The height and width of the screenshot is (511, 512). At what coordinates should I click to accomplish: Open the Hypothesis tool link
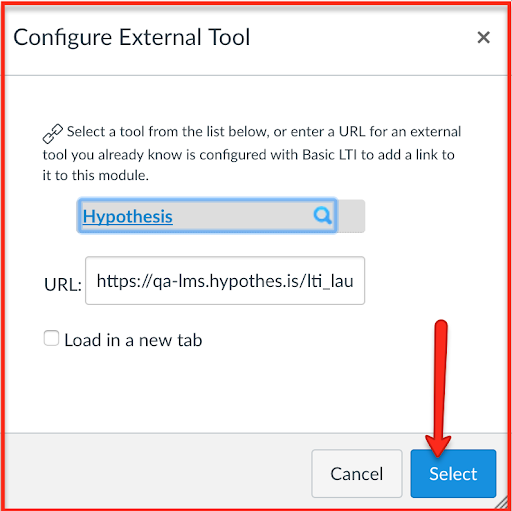(x=128, y=217)
